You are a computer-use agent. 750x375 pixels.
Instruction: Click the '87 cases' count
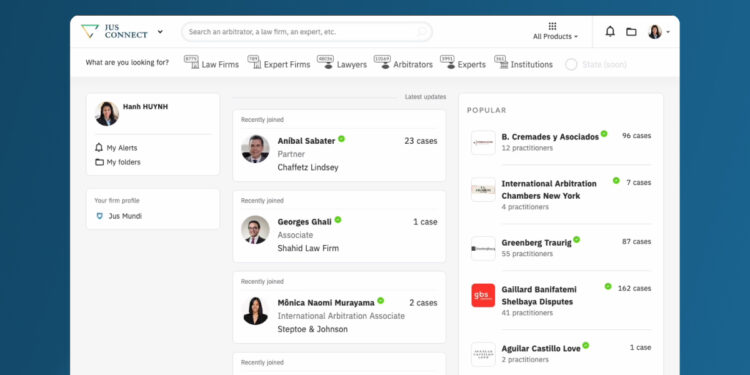(x=636, y=242)
